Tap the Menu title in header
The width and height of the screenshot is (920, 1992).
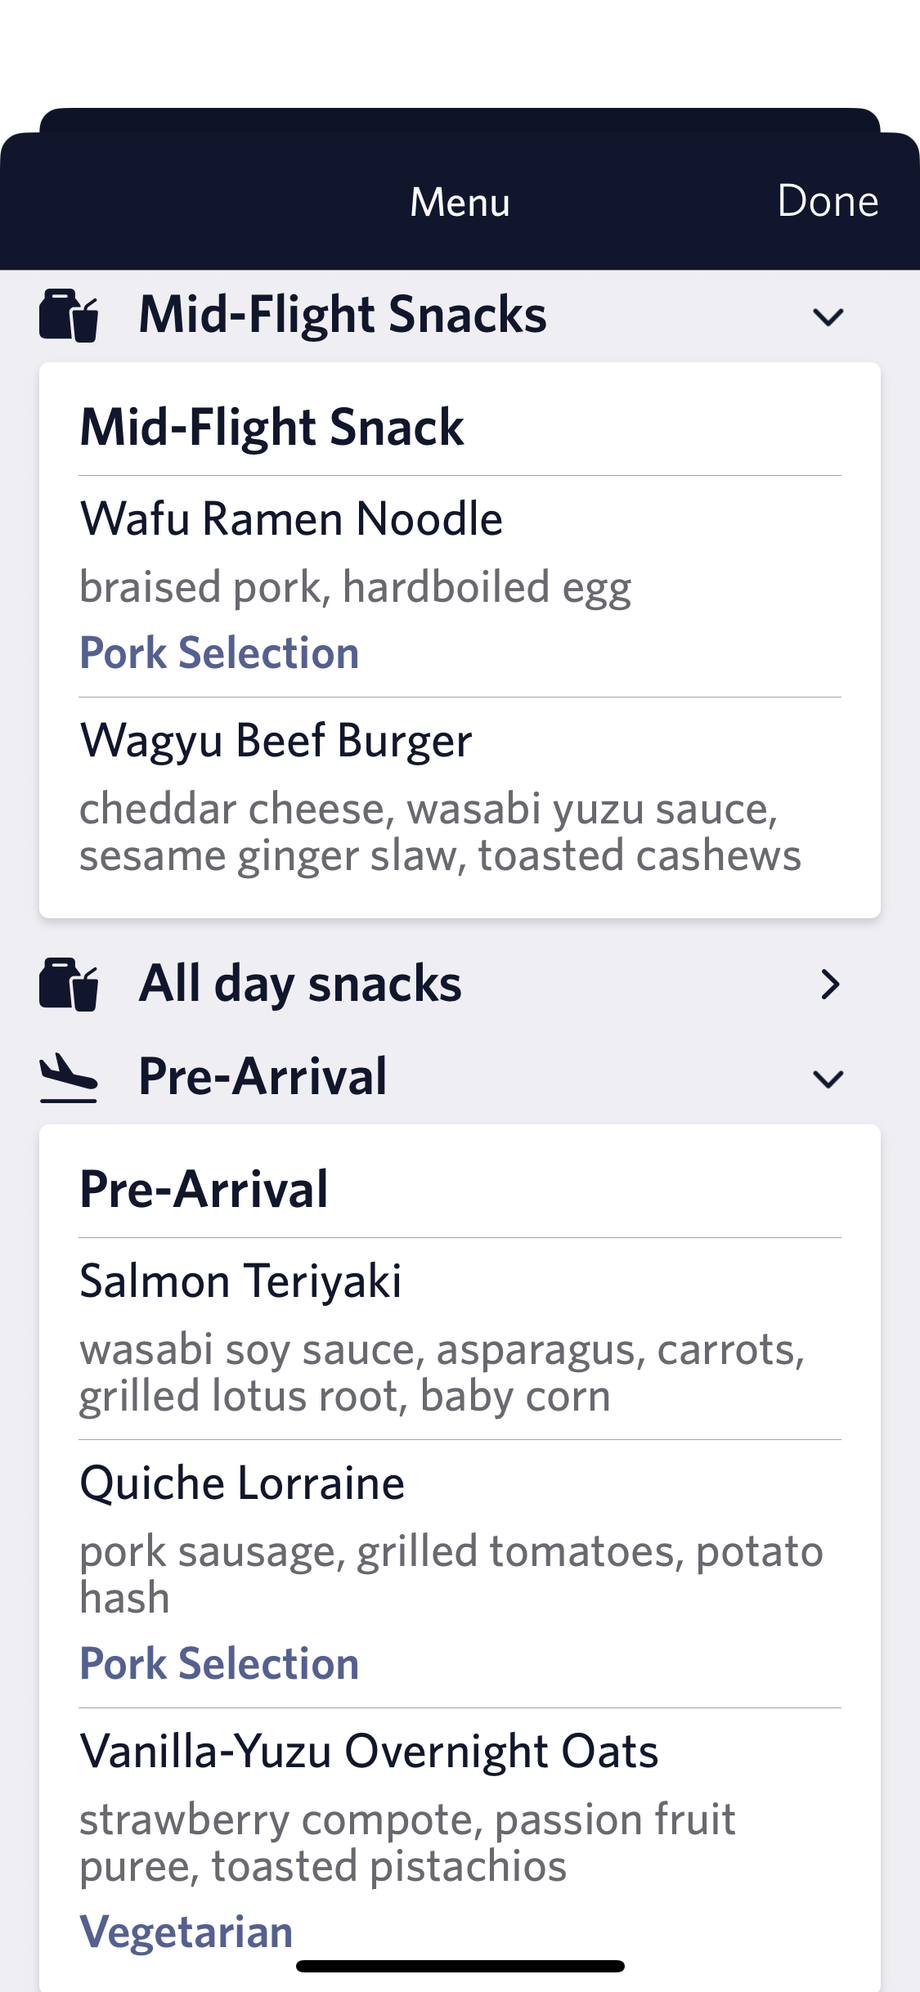460,202
